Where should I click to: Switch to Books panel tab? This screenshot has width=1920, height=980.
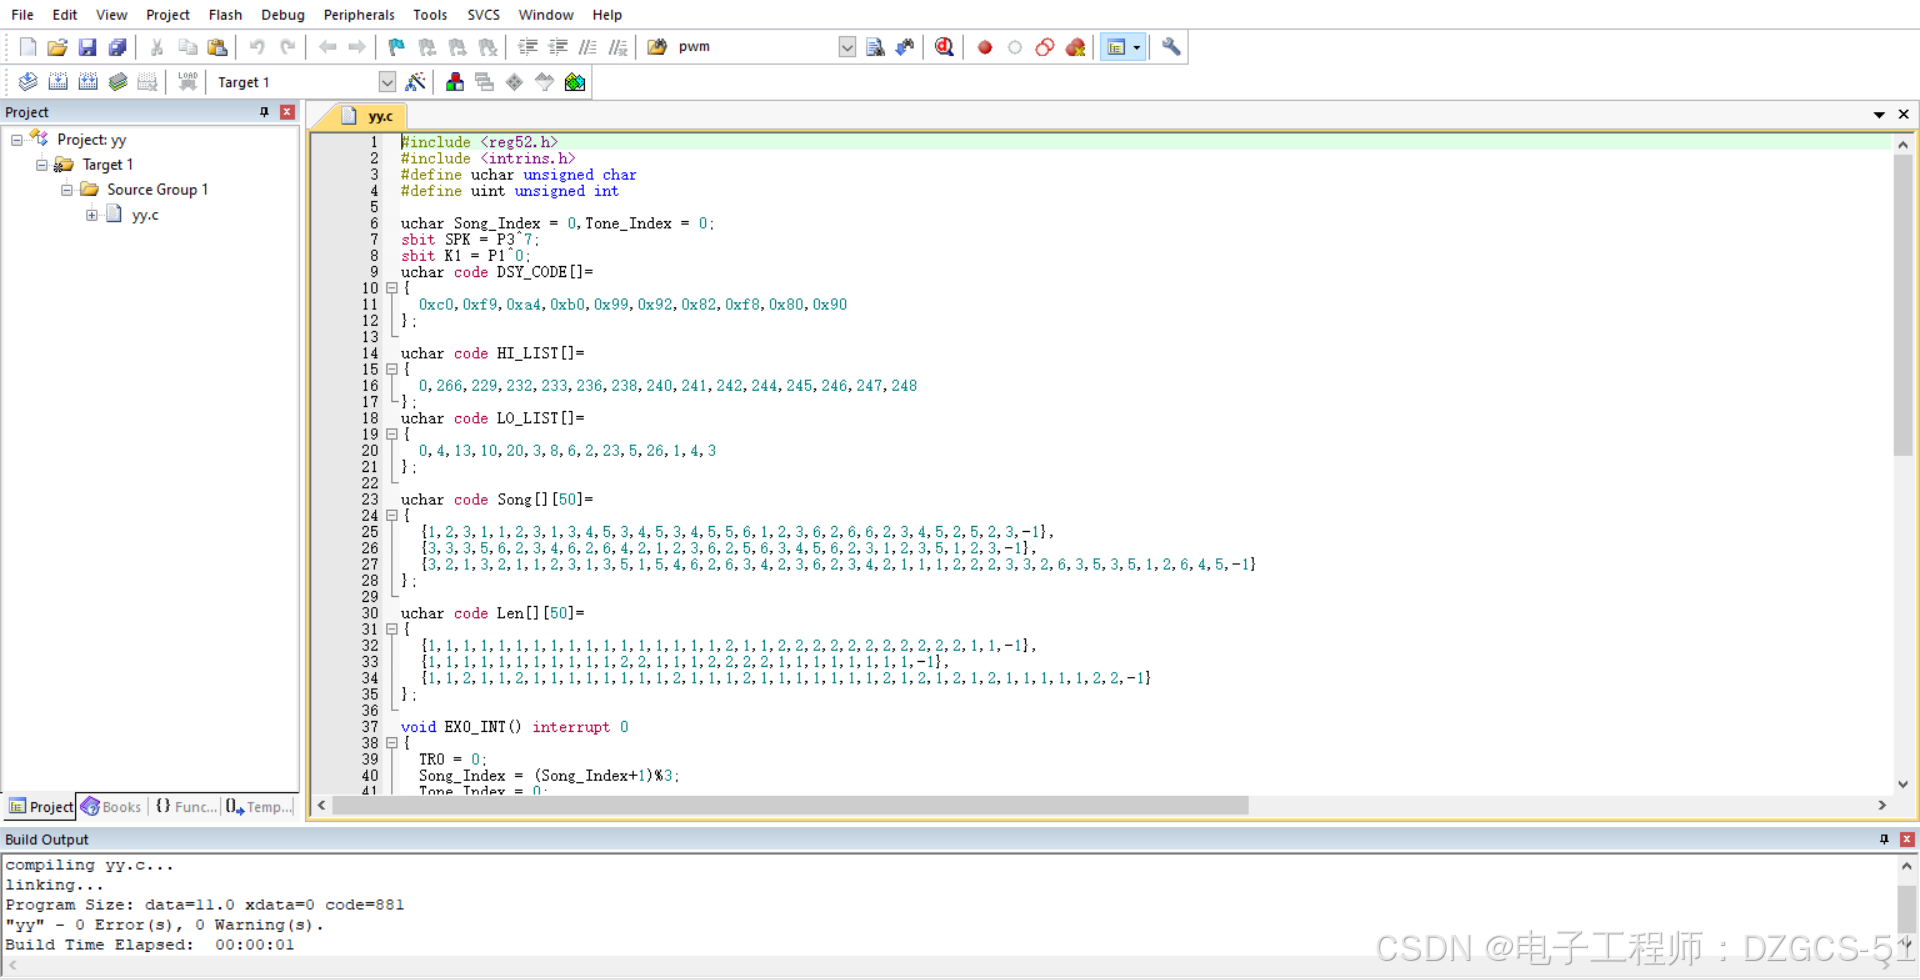point(112,807)
